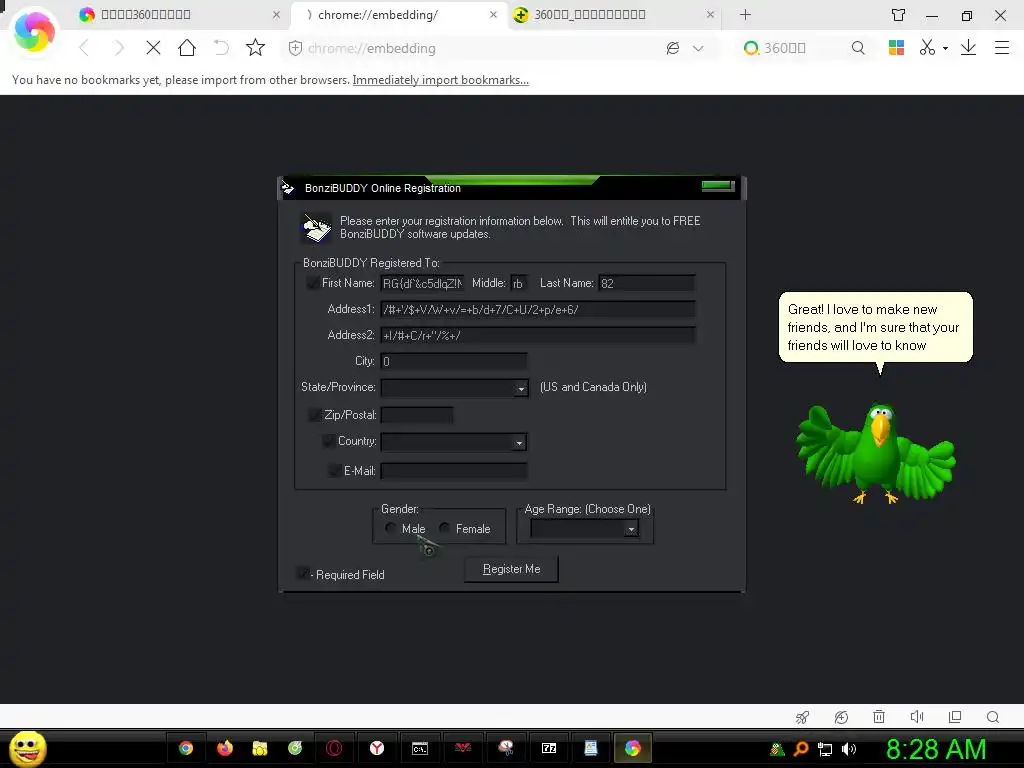Close the chrome://embedding/ tab
Screen dimensions: 1024x768
click(493, 14)
